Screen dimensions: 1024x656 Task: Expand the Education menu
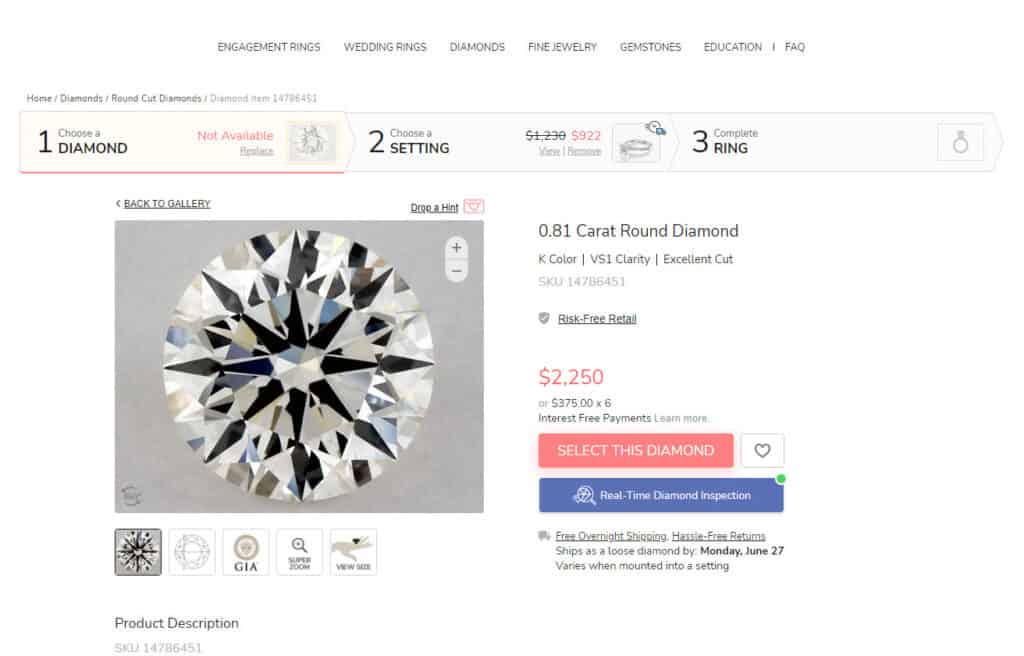click(x=732, y=47)
